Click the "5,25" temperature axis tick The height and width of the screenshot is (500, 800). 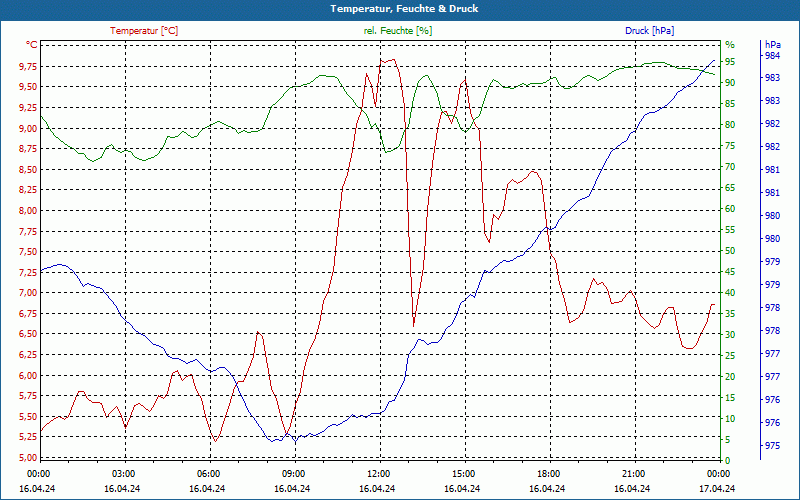click(29, 437)
